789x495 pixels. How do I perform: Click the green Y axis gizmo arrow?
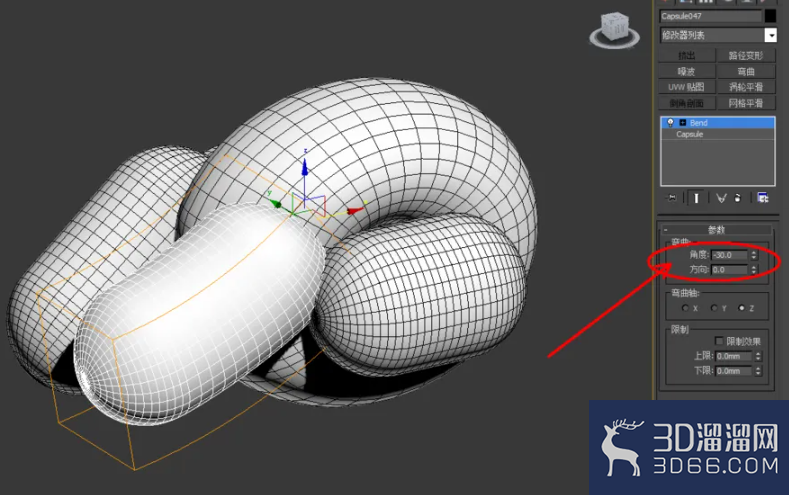(275, 203)
